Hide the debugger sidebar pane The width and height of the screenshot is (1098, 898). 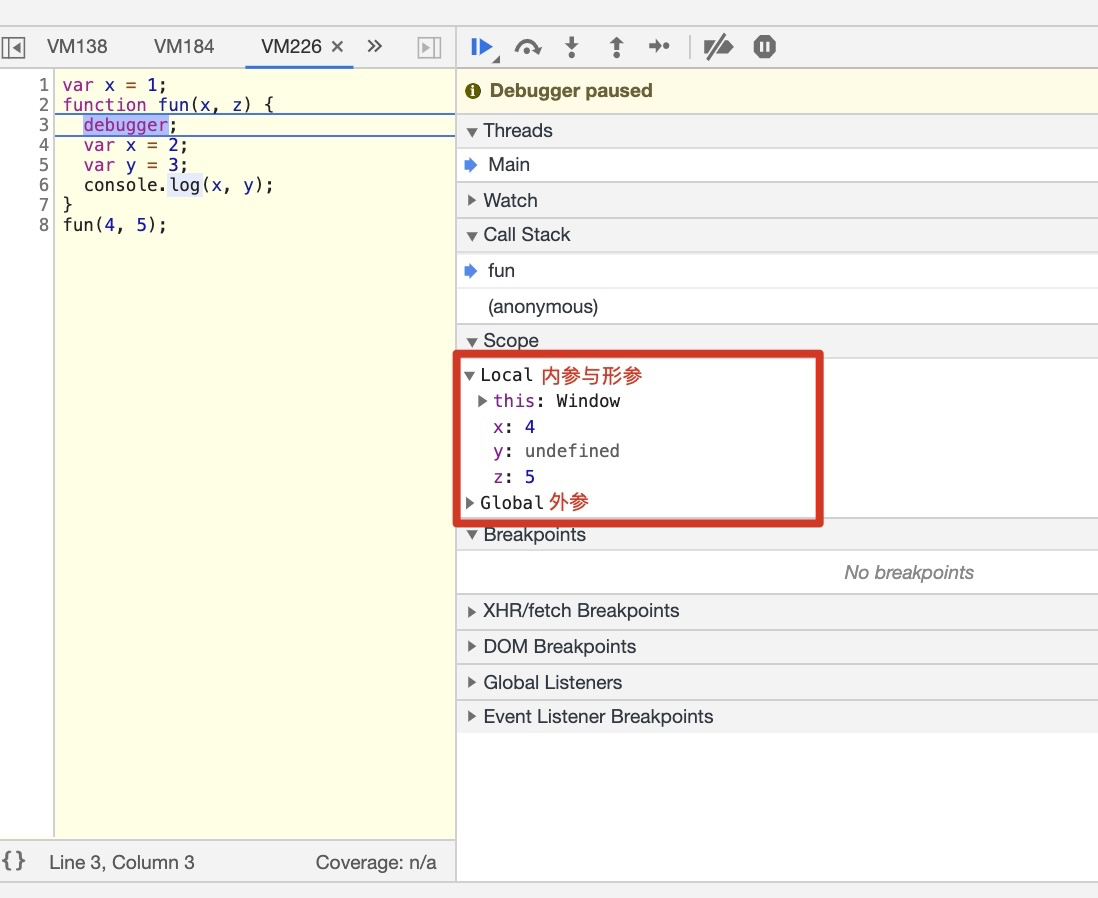tap(429, 48)
